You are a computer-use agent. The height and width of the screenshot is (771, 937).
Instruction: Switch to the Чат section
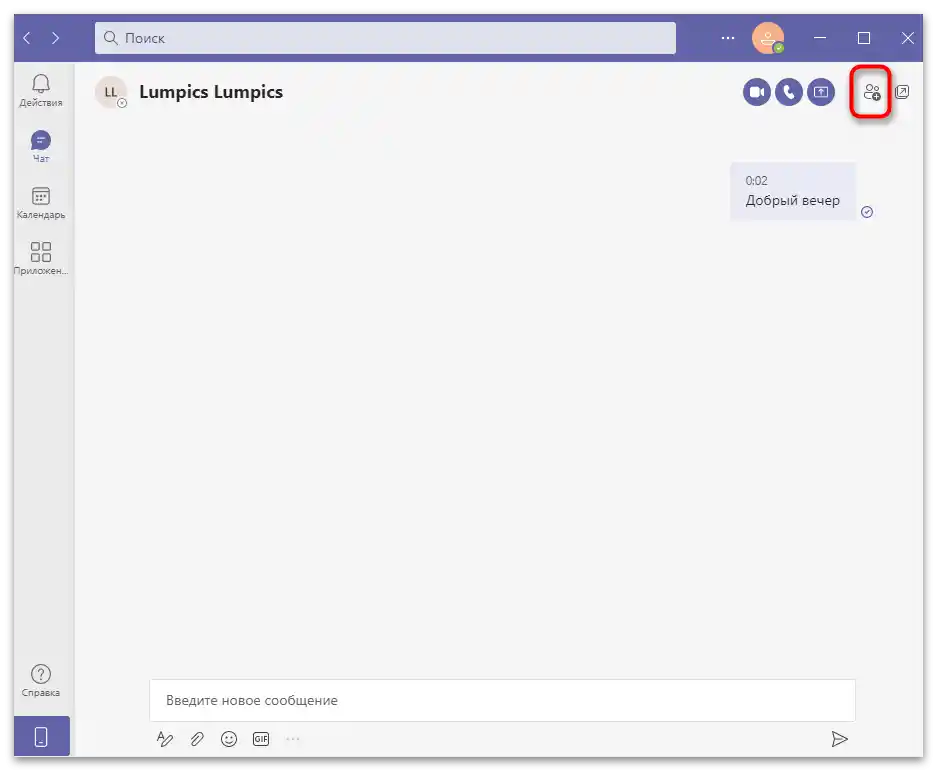(41, 146)
